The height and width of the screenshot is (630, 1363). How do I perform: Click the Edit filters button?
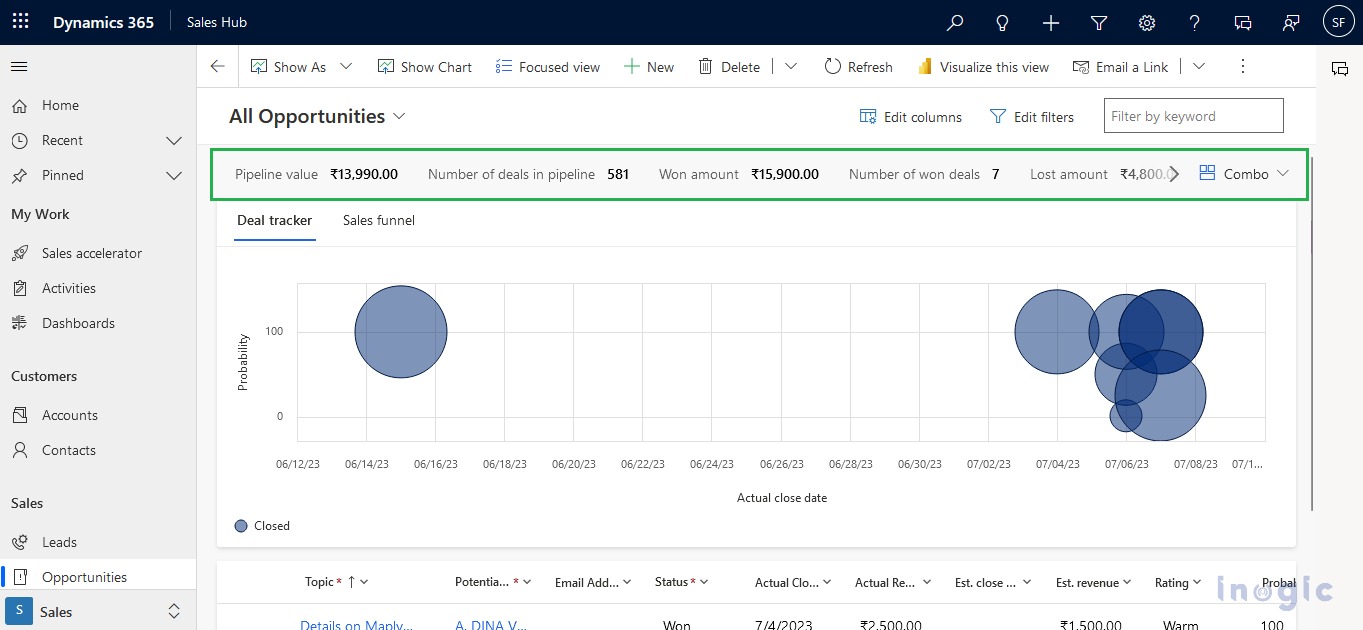click(x=1031, y=117)
